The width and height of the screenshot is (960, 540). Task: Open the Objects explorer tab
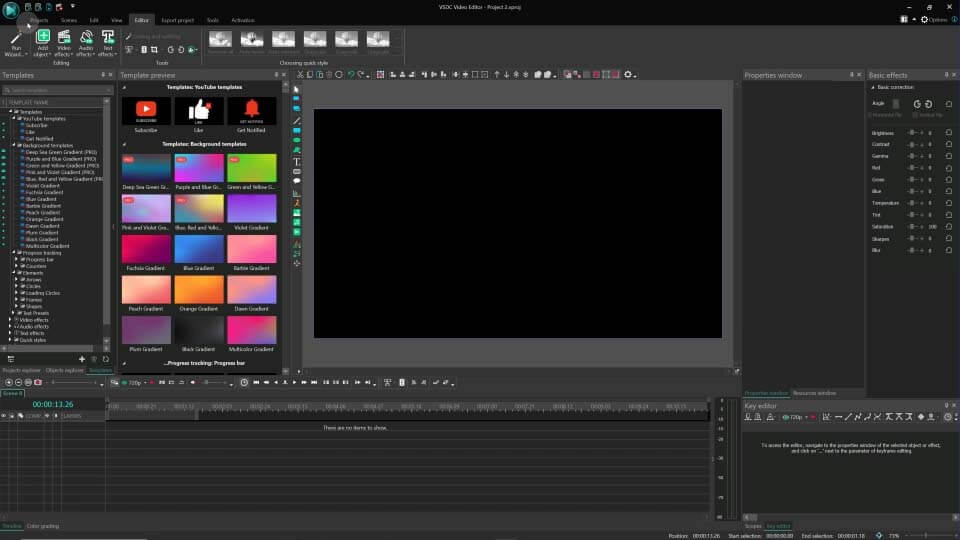pyautogui.click(x=64, y=370)
